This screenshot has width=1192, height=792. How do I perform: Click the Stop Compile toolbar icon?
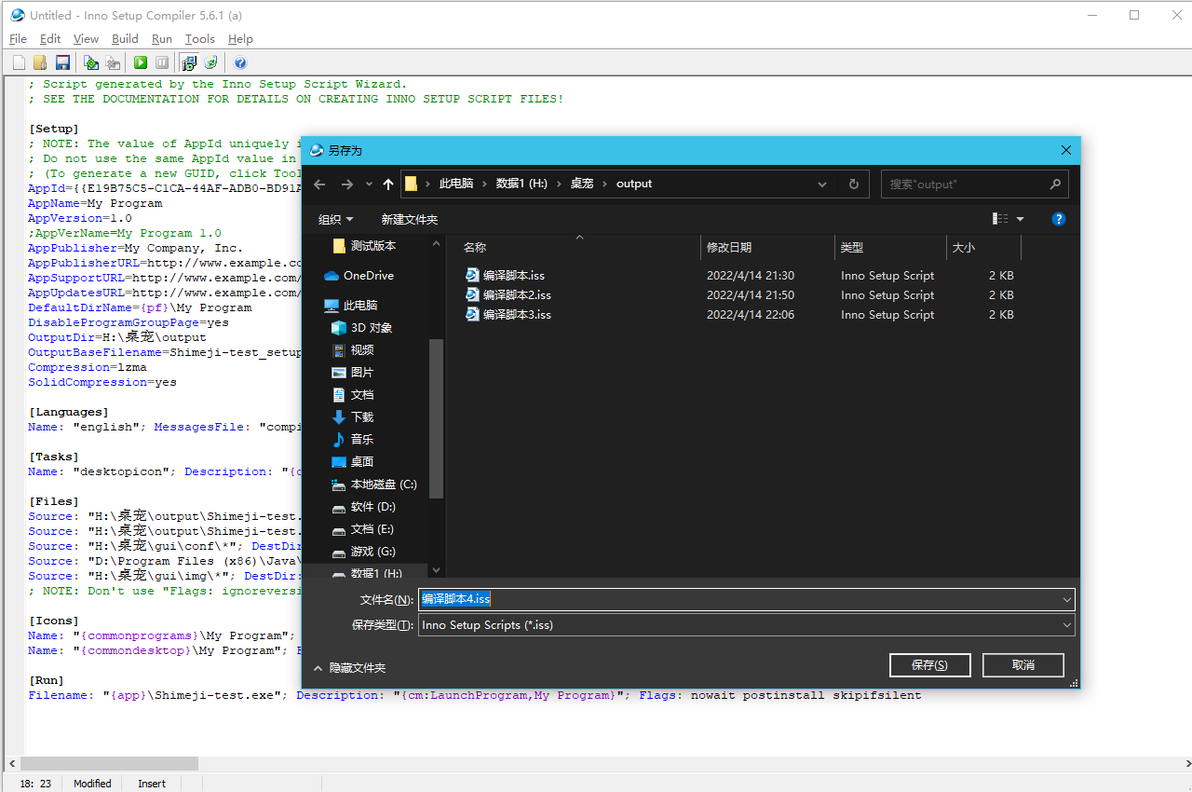click(x=113, y=63)
